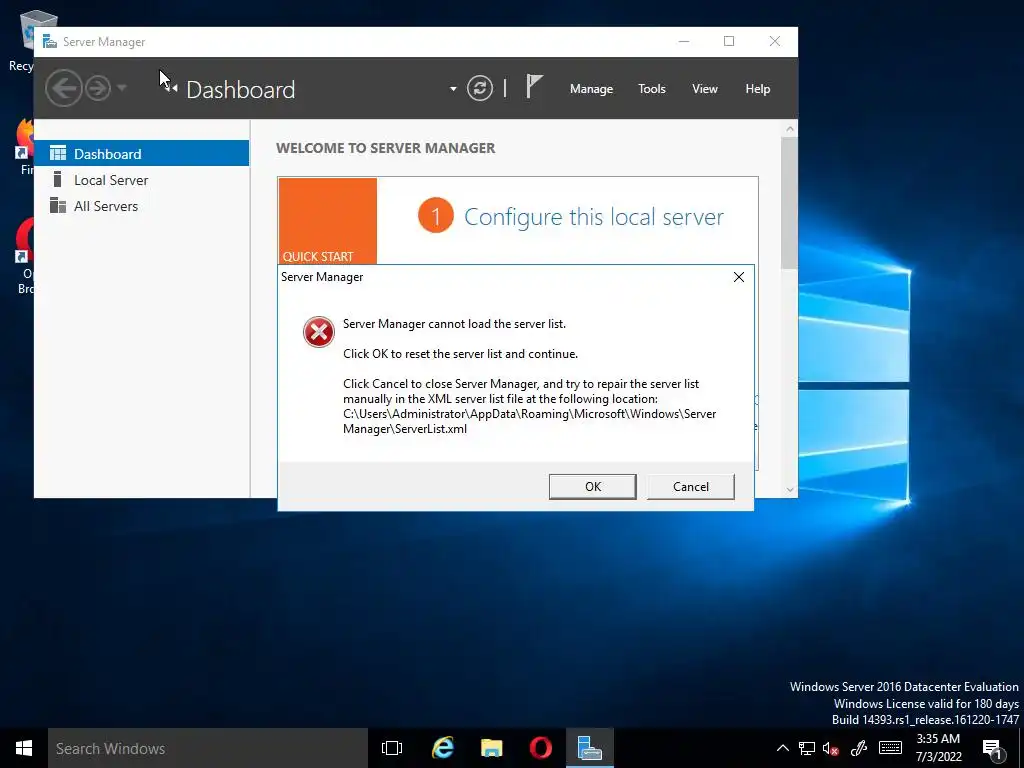The height and width of the screenshot is (768, 1024).
Task: Open the Windows Start menu
Action: 24,748
